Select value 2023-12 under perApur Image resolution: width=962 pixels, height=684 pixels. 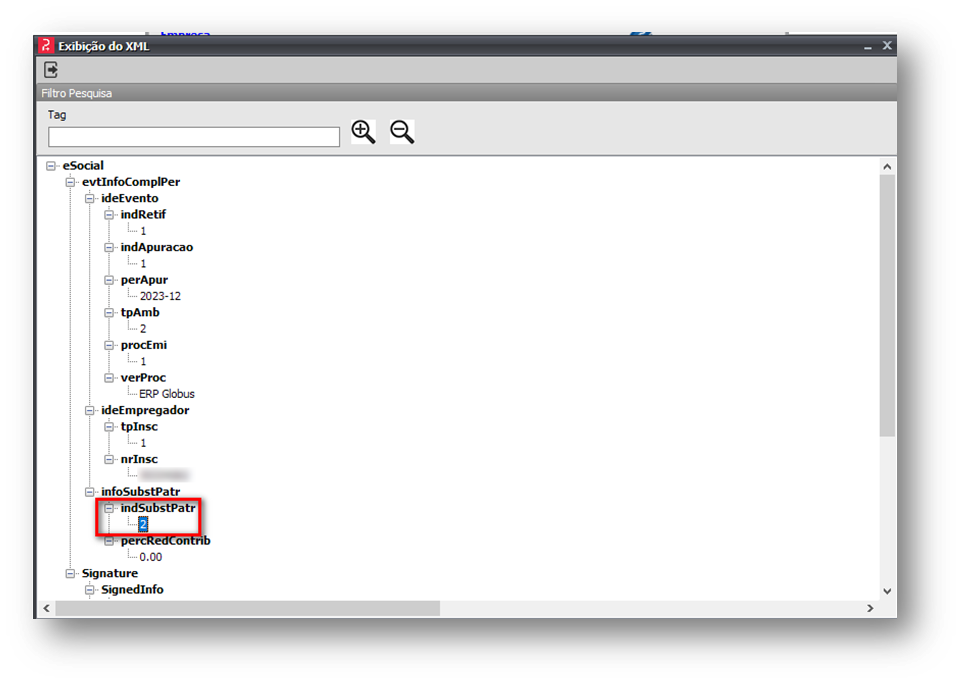(160, 296)
